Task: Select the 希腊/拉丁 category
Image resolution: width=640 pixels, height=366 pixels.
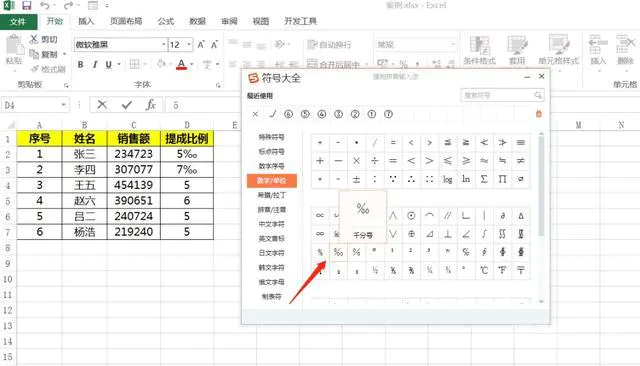Action: coord(271,195)
